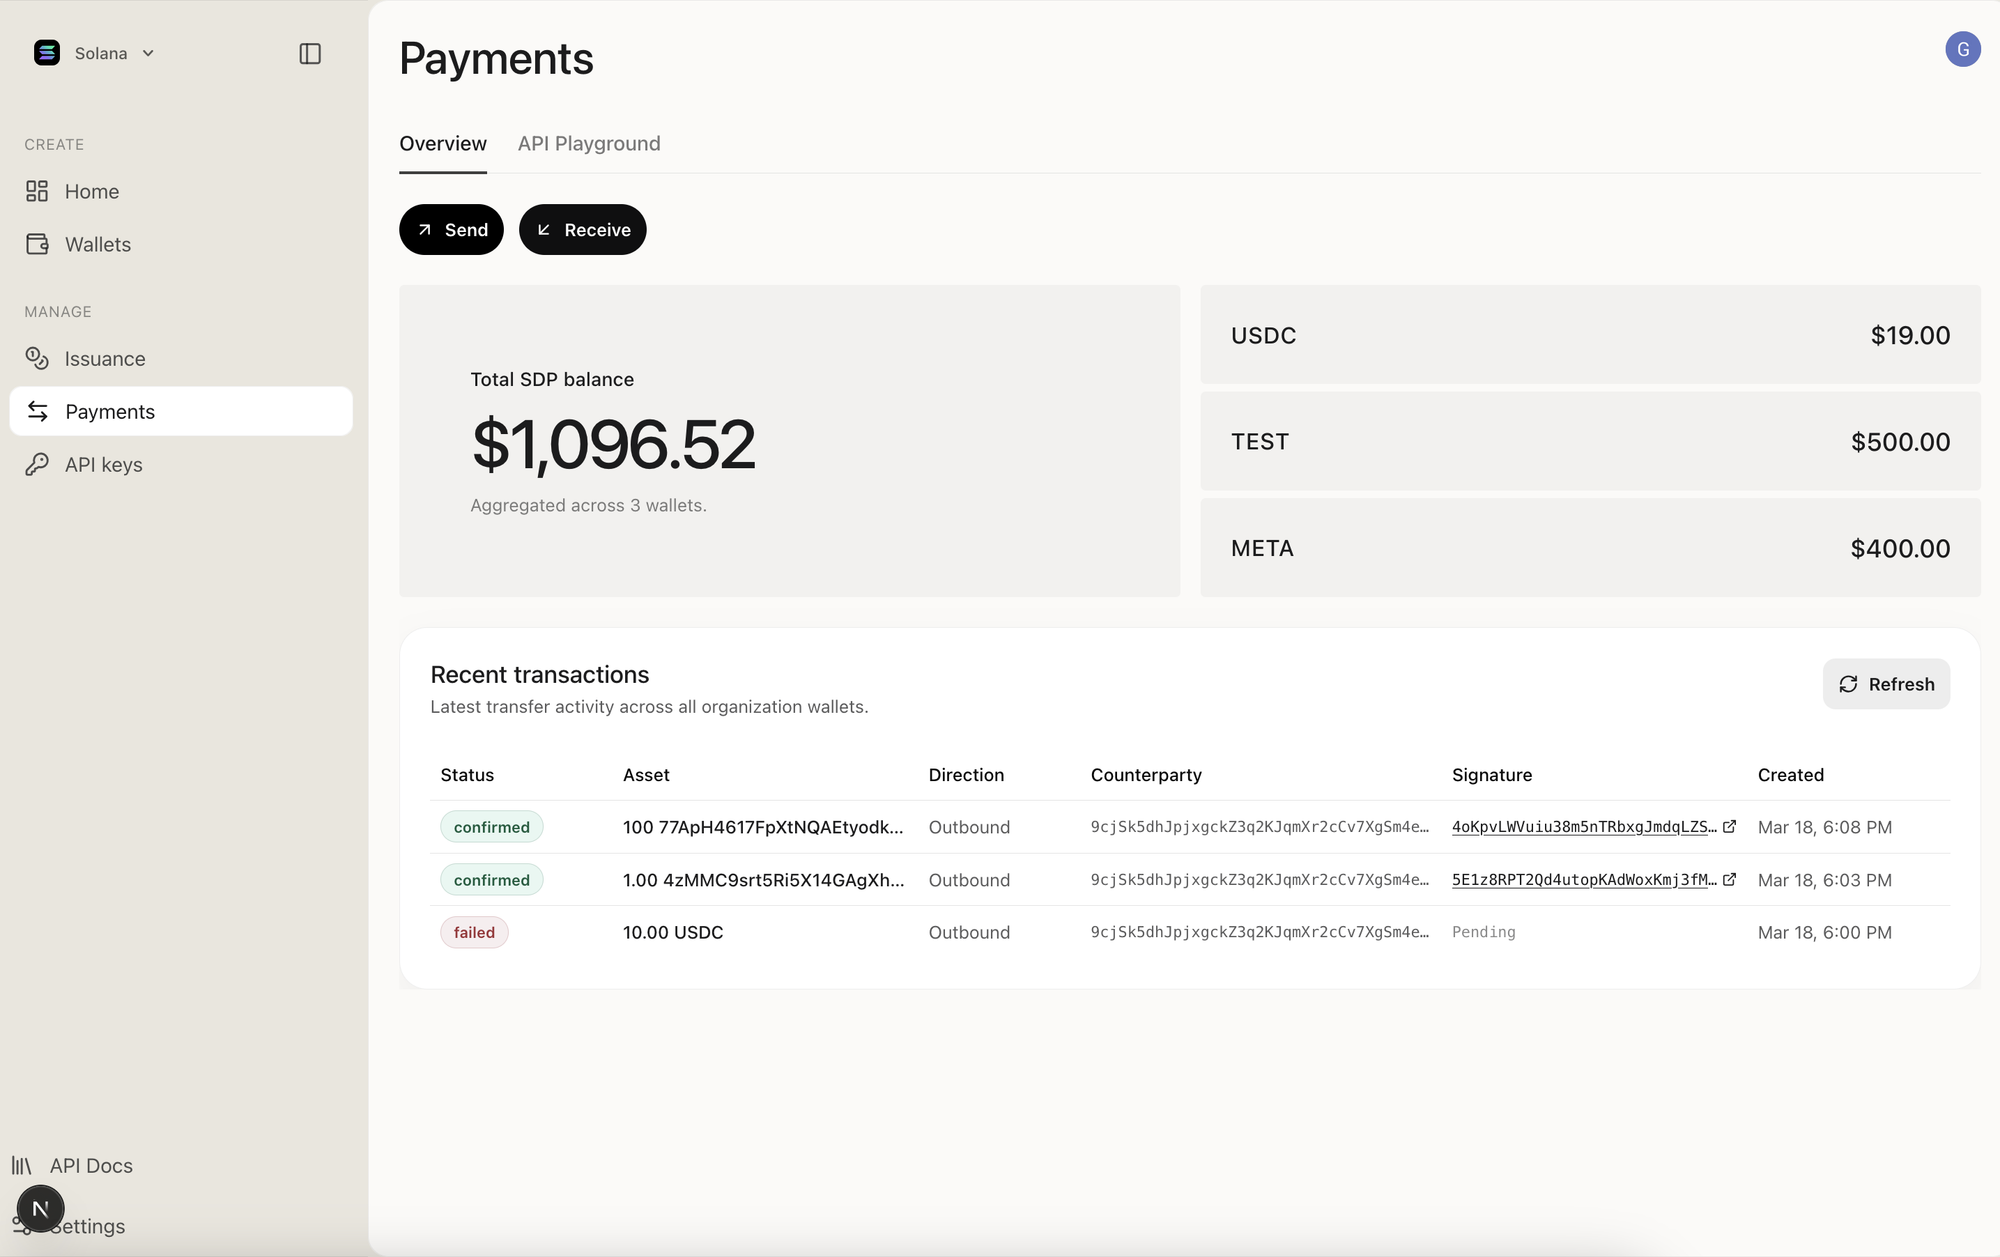Click the Solana logo icon

(x=47, y=53)
